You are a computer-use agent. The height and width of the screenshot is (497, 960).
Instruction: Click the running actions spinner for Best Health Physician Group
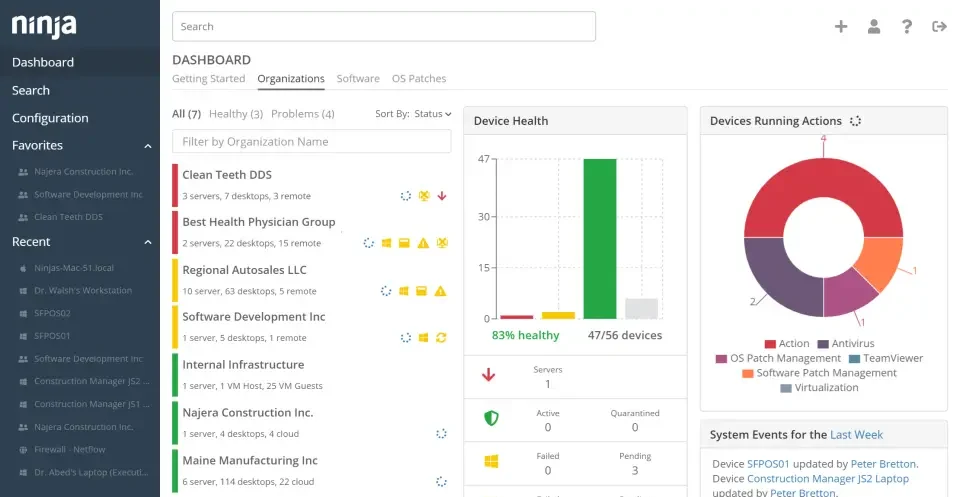[x=369, y=243]
